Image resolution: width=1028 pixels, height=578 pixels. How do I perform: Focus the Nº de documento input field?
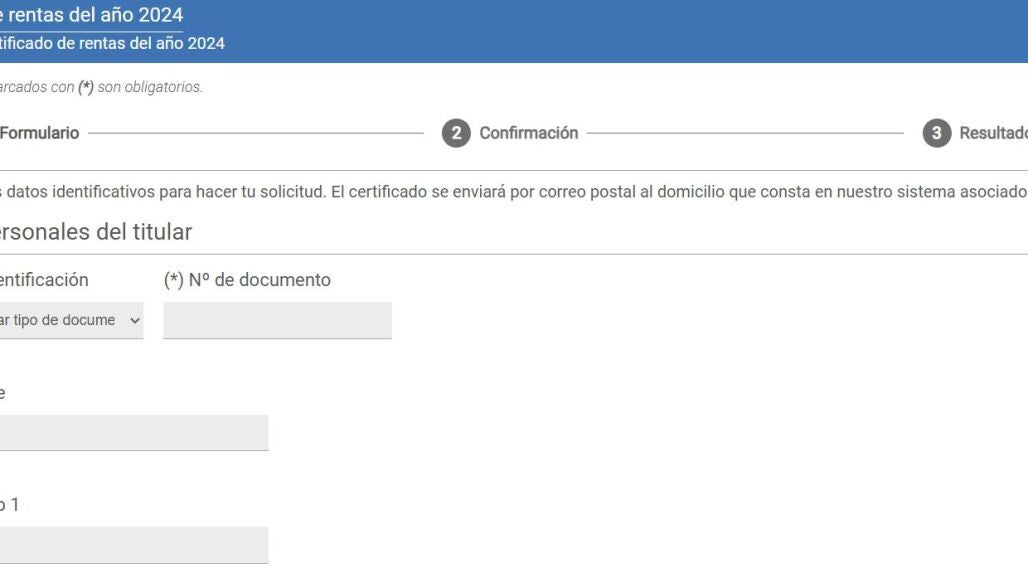pyautogui.click(x=277, y=320)
